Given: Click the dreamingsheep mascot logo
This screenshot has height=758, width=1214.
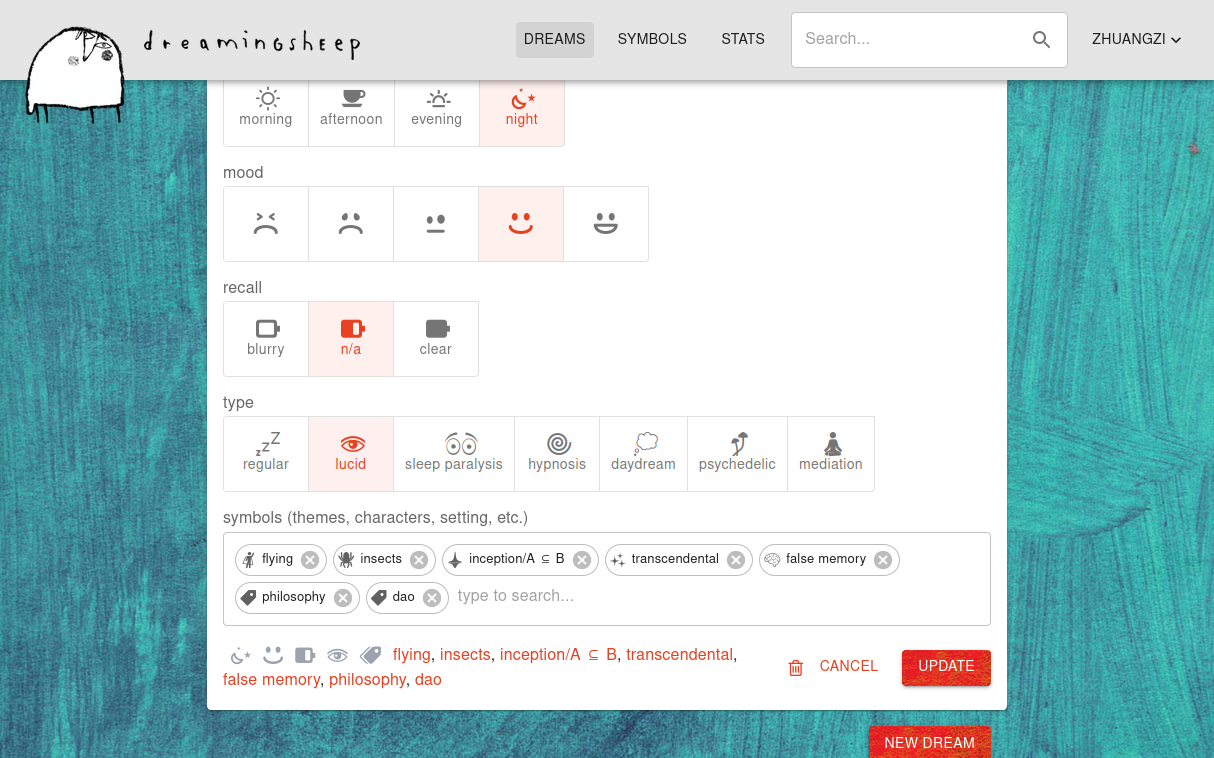Looking at the screenshot, I should [x=76, y=72].
